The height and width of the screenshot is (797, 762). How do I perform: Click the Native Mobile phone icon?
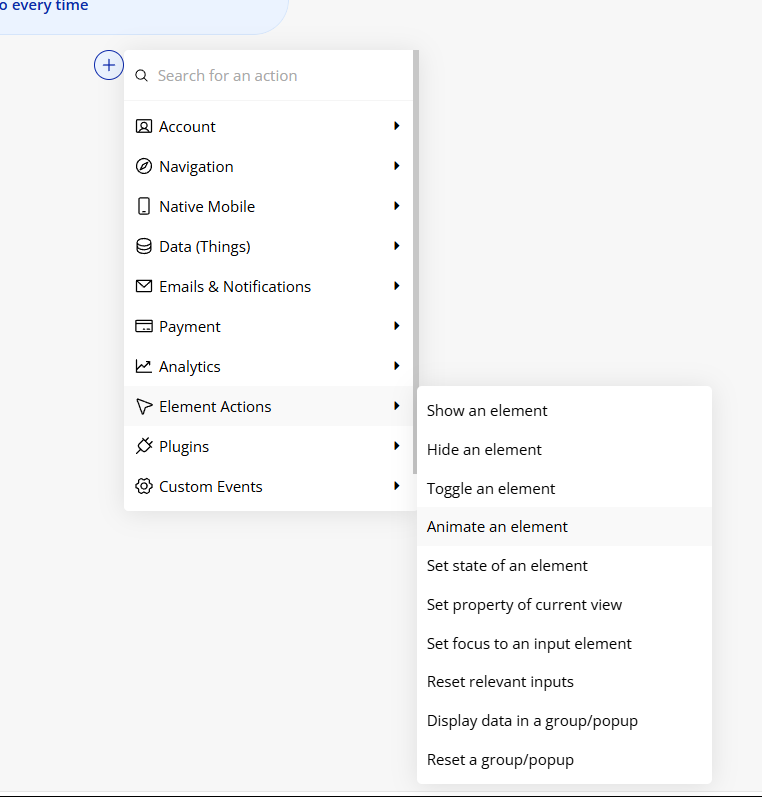[144, 206]
